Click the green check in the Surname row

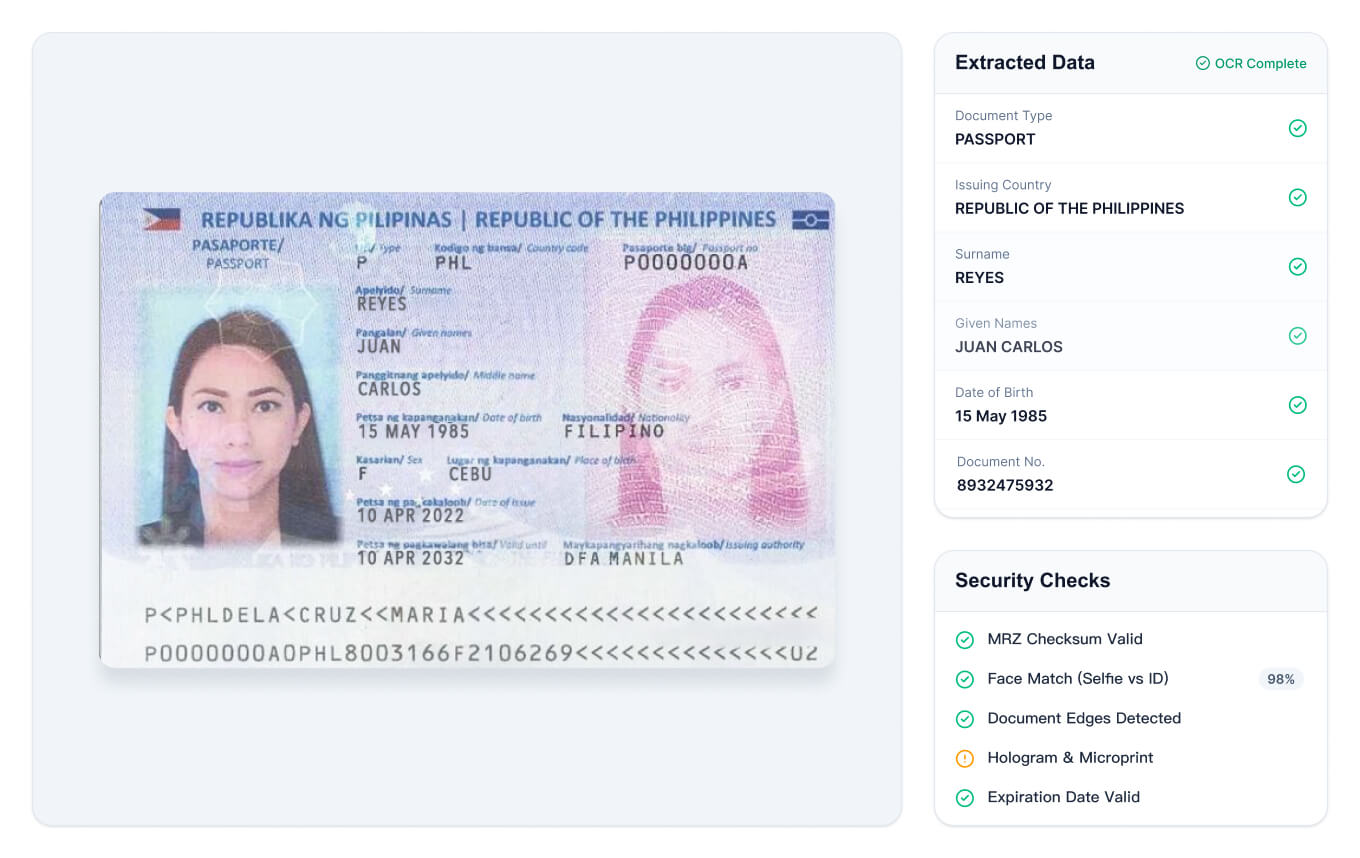click(x=1297, y=266)
